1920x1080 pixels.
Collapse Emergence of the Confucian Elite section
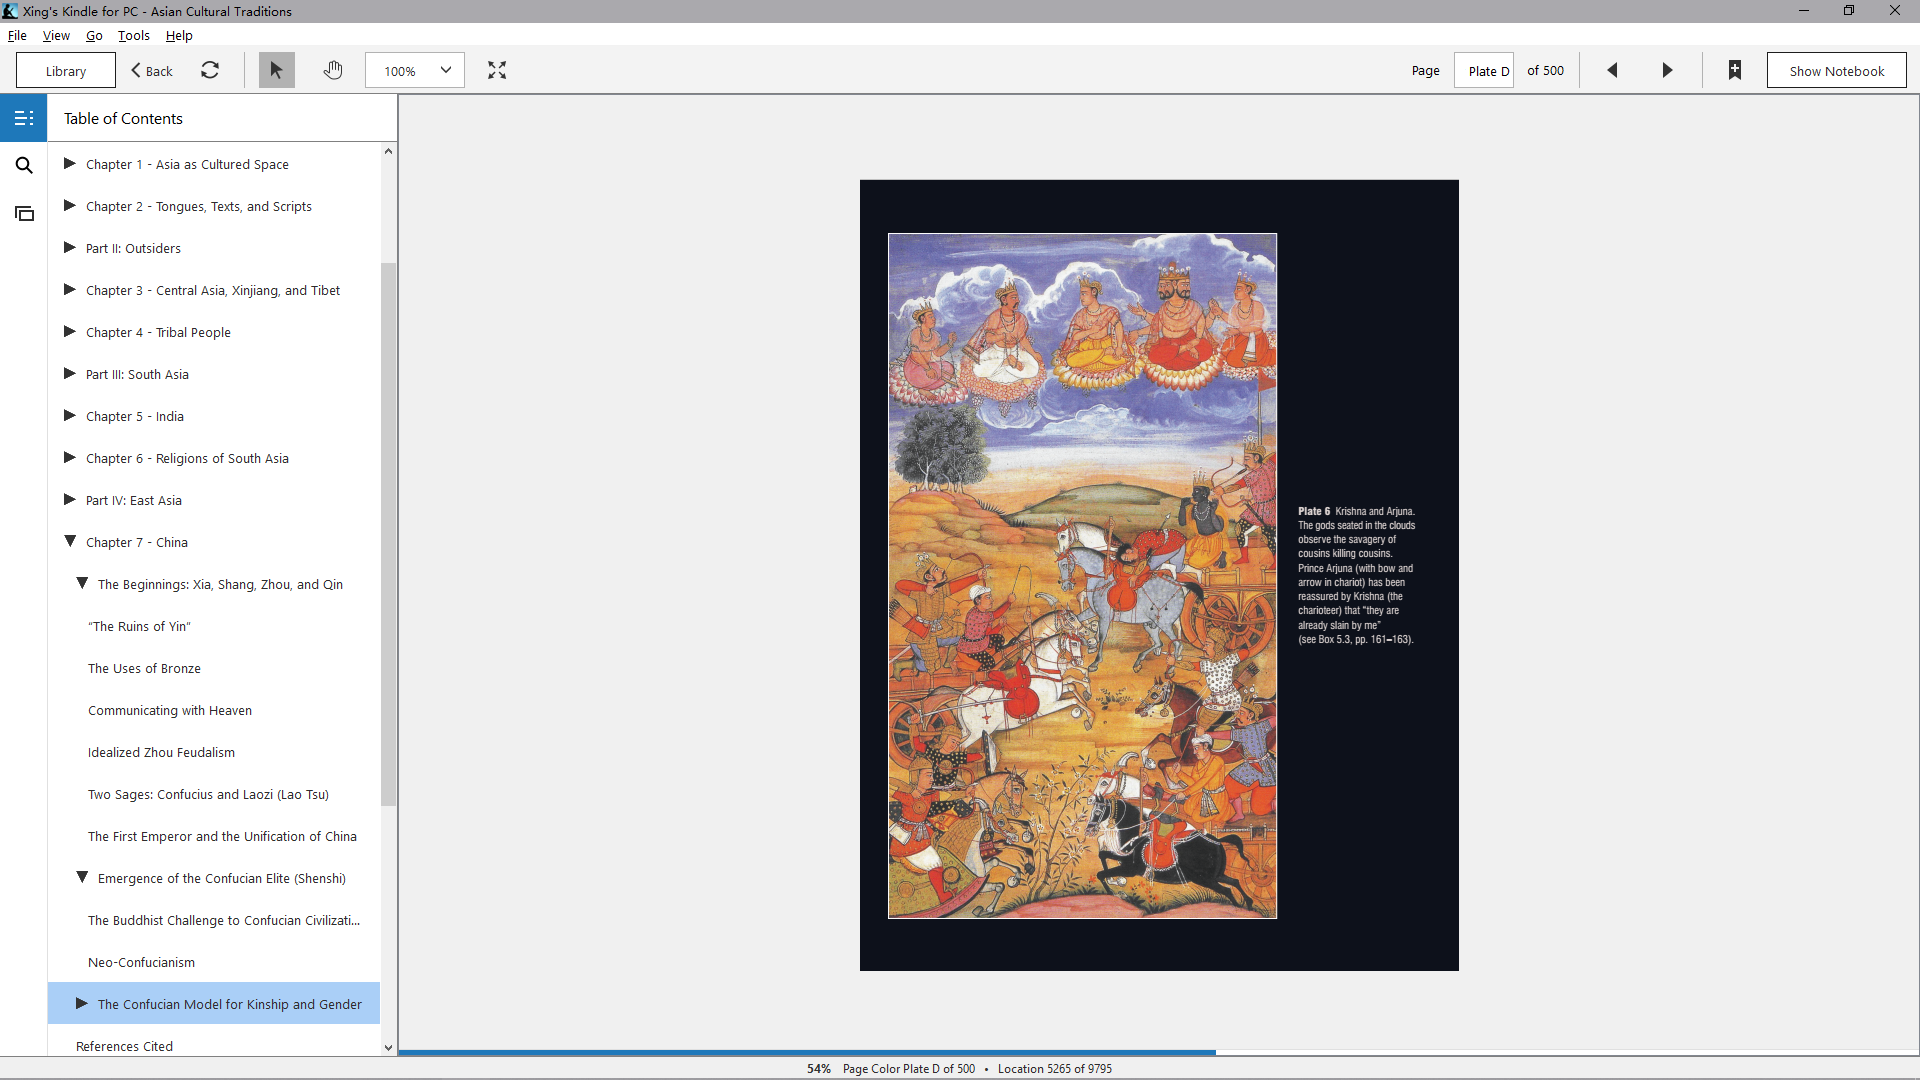point(82,877)
